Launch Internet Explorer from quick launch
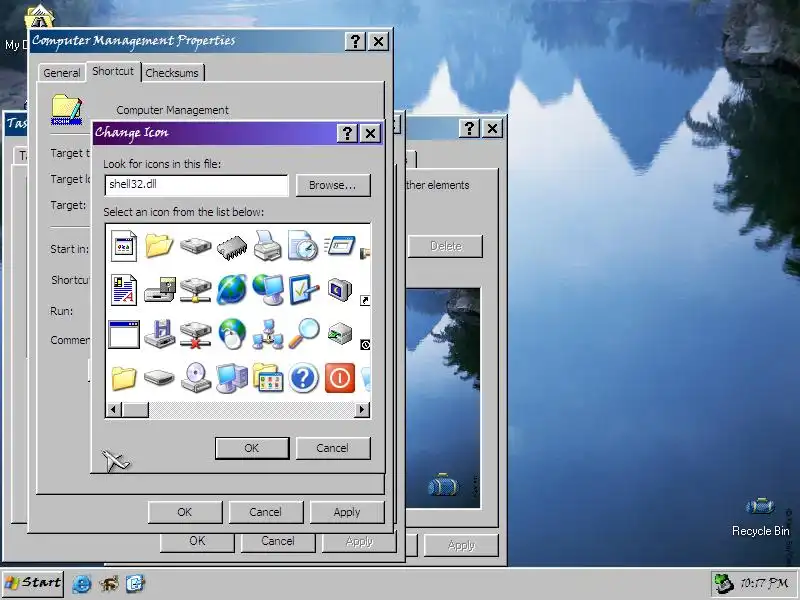Viewport: 800px width, 600px height. pos(82,584)
